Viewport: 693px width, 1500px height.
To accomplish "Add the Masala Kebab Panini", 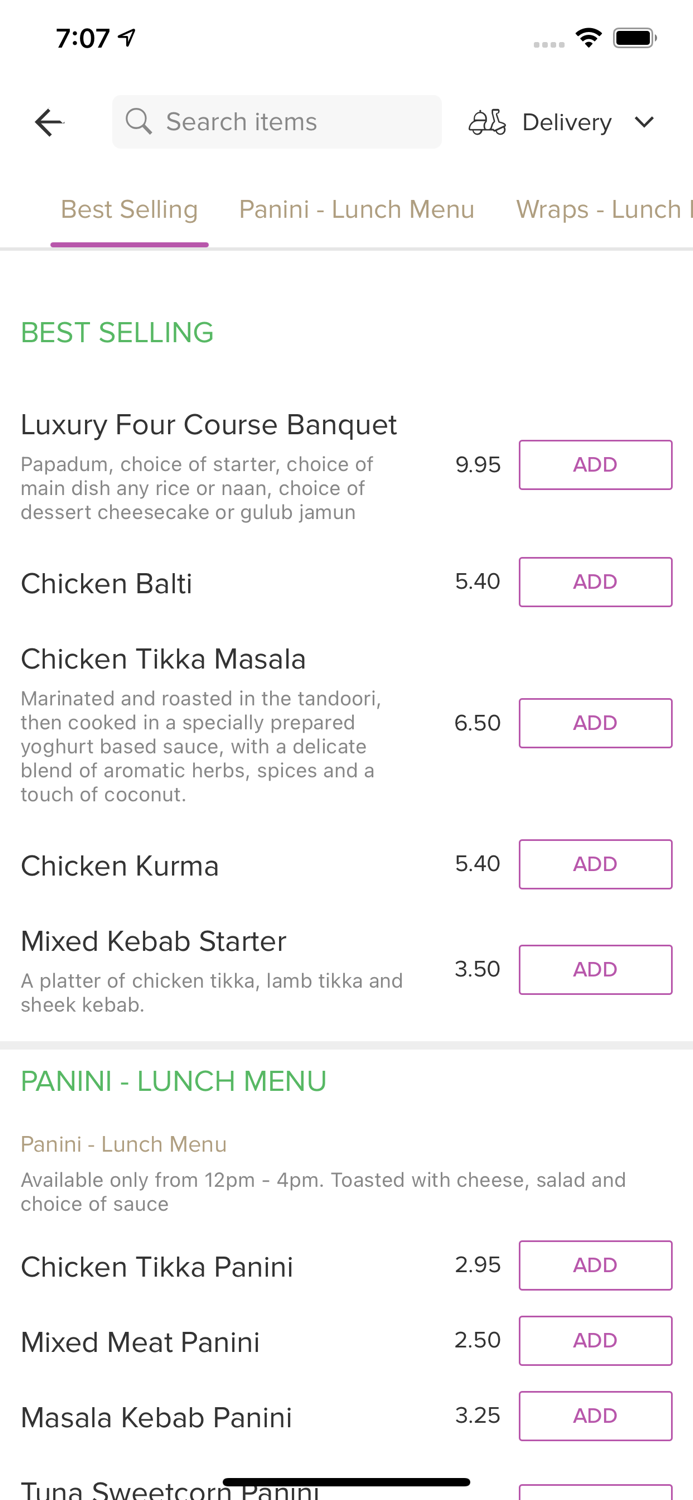I will 595,1415.
